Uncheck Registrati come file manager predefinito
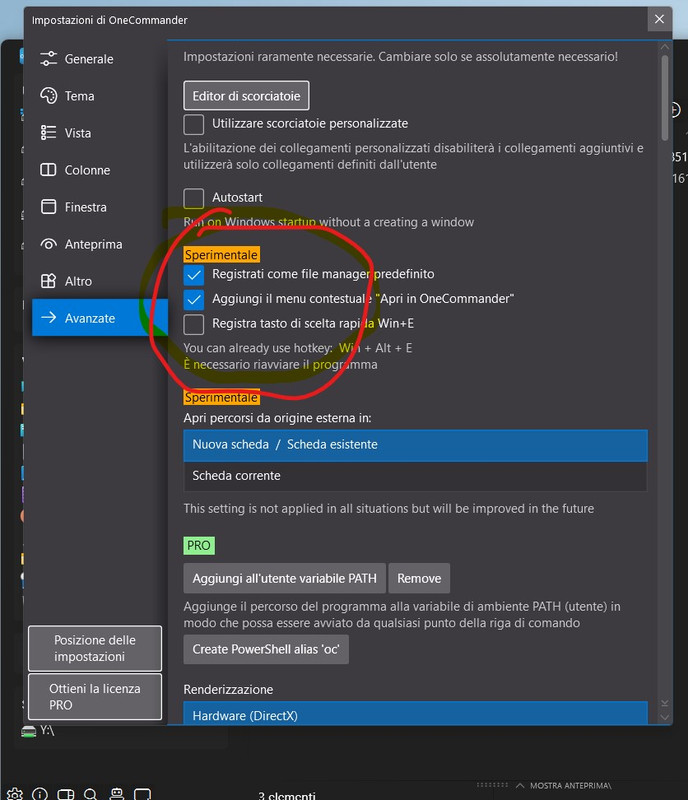 click(x=193, y=274)
